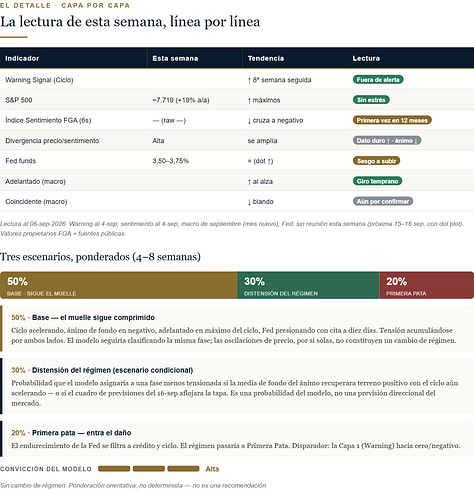Click the 30% green scenario bar segment
Image resolution: width=474 pixels, height=490 pixels.
pos(308,285)
